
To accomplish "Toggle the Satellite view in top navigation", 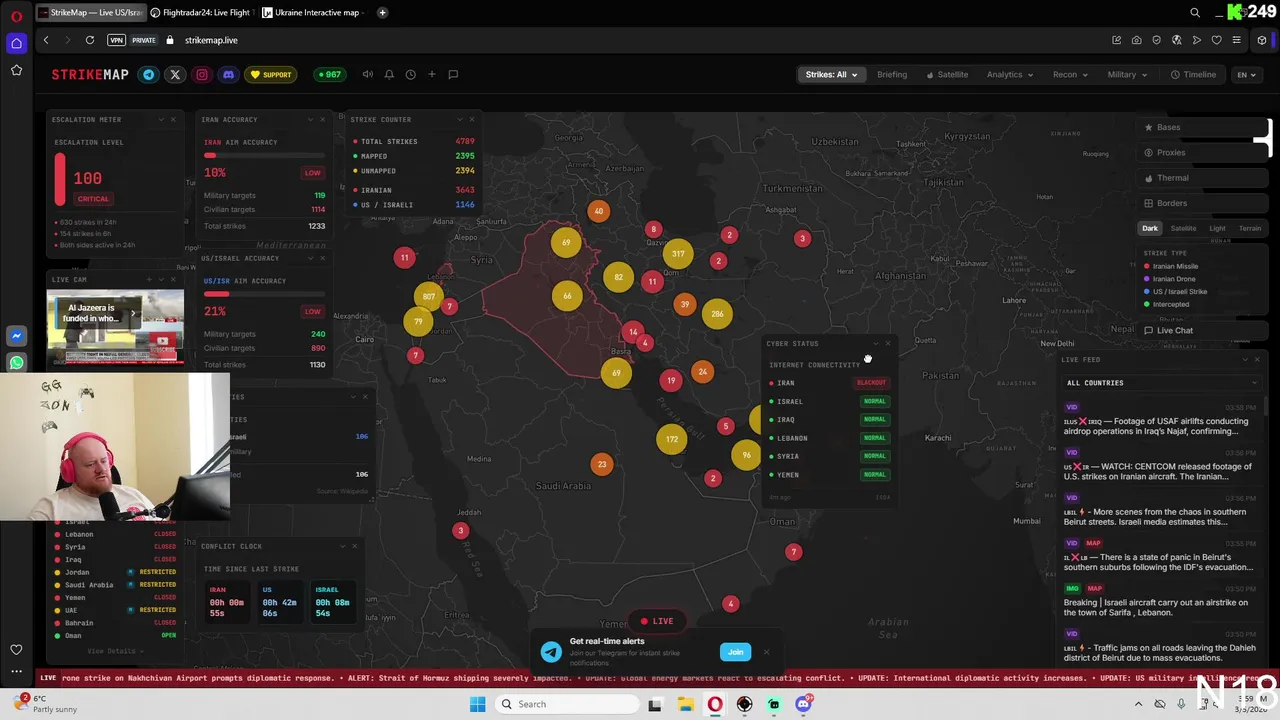I will 947,74.
